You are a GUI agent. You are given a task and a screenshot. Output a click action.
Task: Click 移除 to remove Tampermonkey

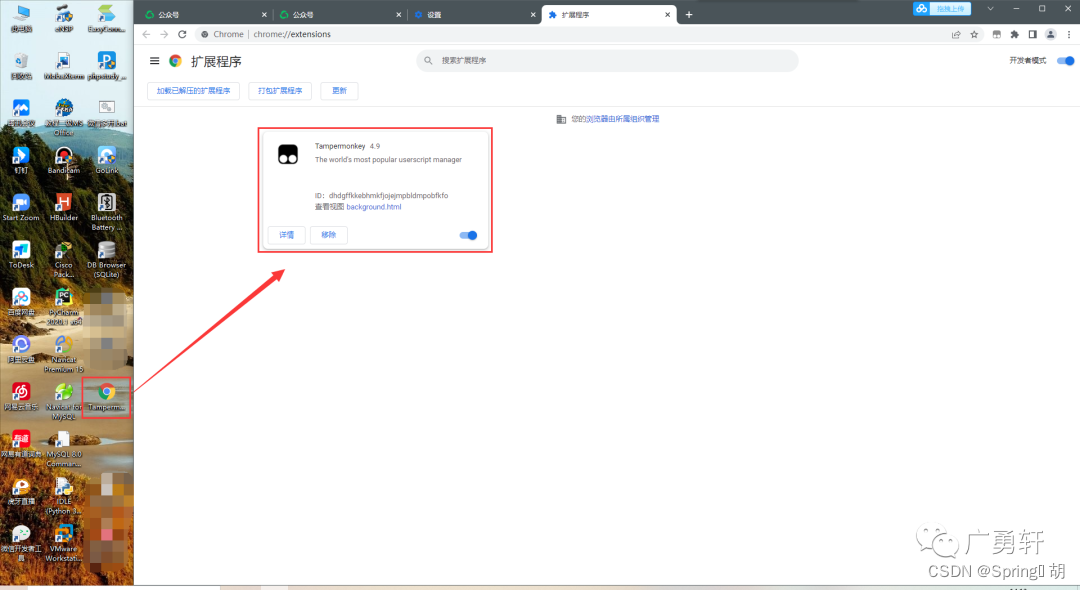click(329, 235)
